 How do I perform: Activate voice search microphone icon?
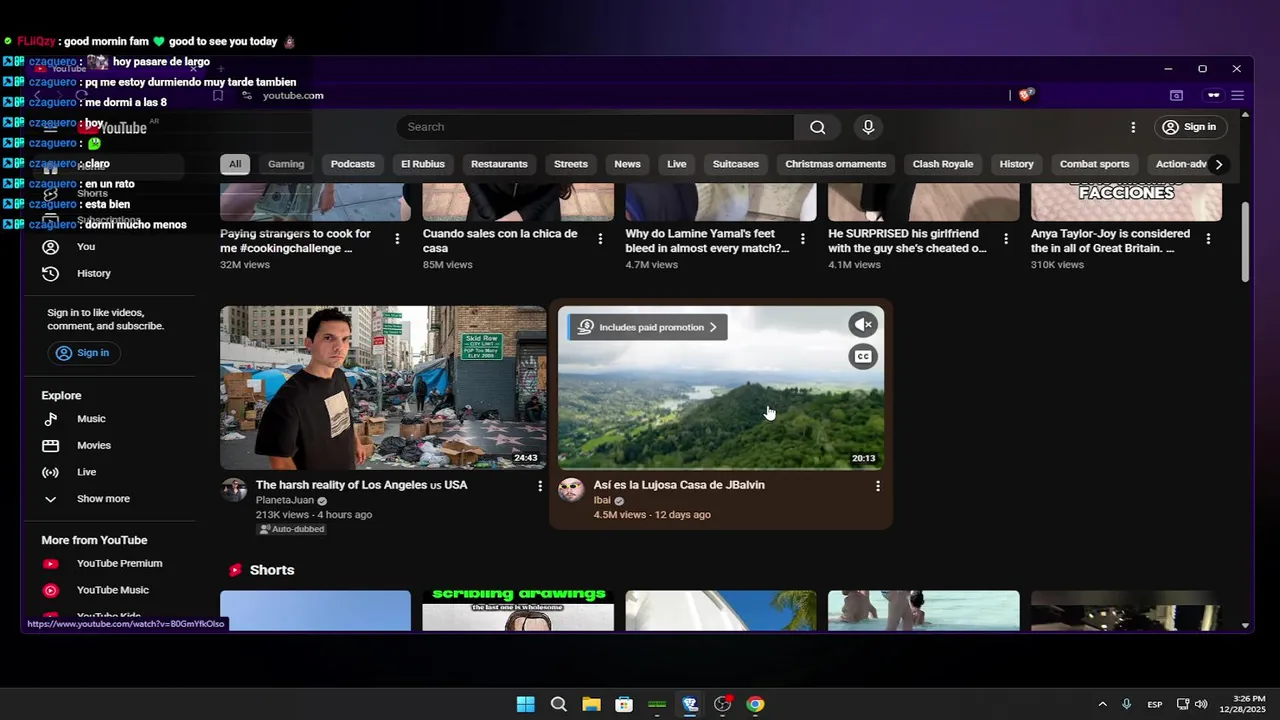coord(868,127)
